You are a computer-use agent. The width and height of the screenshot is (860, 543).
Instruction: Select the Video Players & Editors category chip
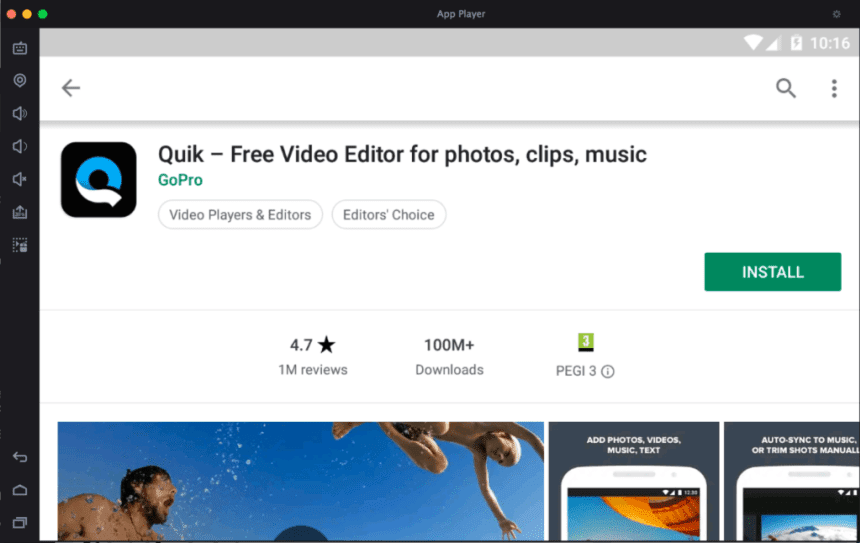click(240, 214)
